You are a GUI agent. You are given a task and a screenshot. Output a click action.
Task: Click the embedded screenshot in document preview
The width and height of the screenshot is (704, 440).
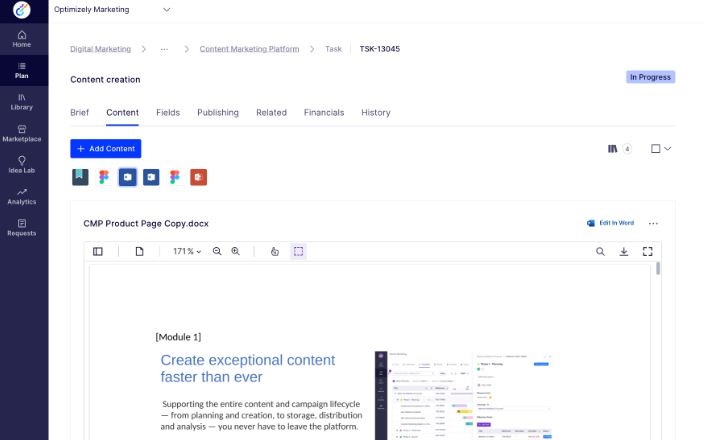pos(463,395)
